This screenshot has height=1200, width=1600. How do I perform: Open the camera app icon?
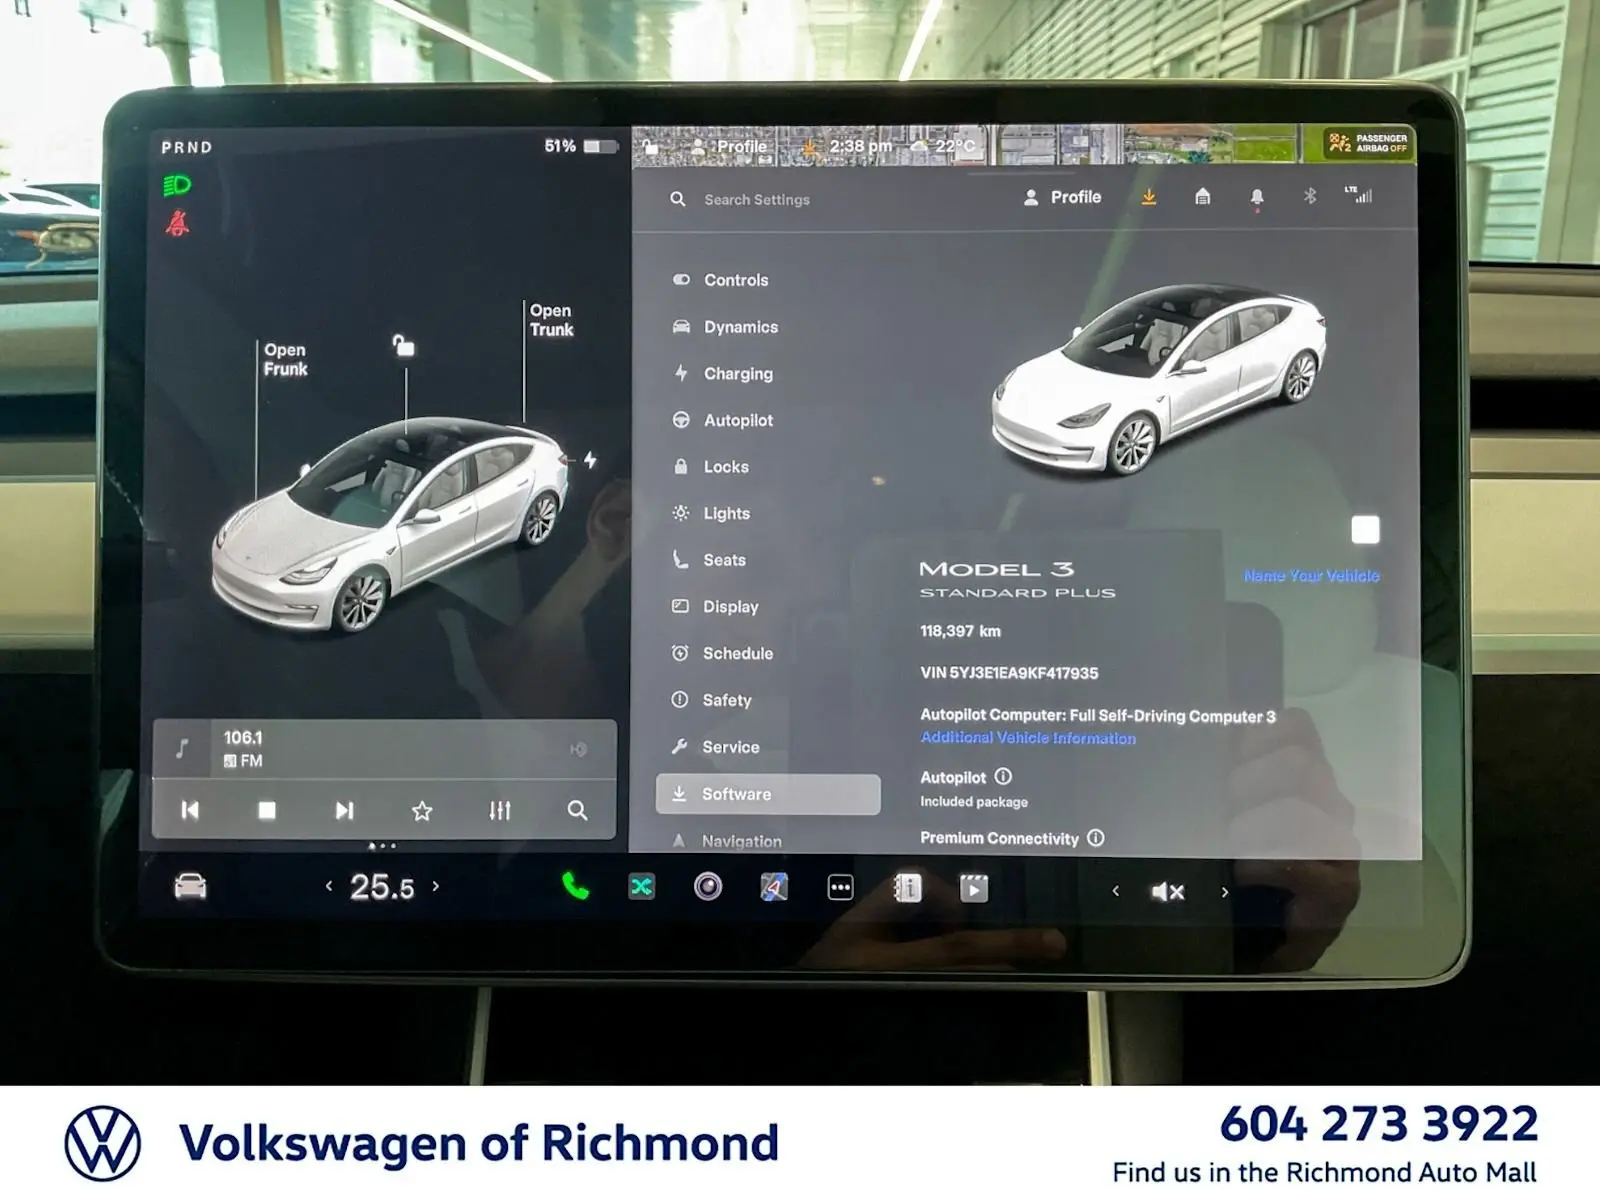coord(708,886)
